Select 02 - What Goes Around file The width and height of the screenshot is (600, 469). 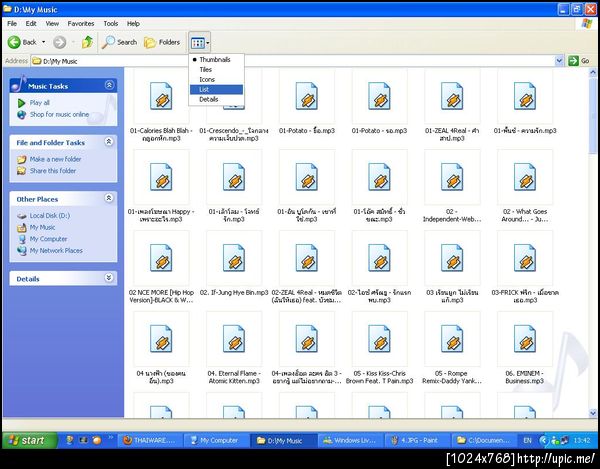[525, 178]
